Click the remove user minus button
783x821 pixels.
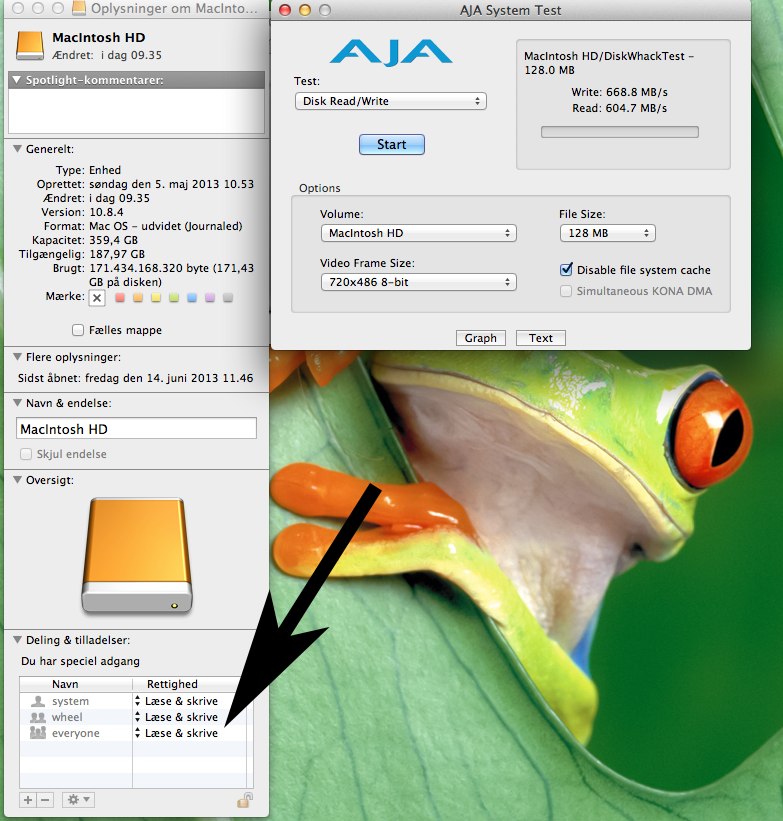point(46,800)
